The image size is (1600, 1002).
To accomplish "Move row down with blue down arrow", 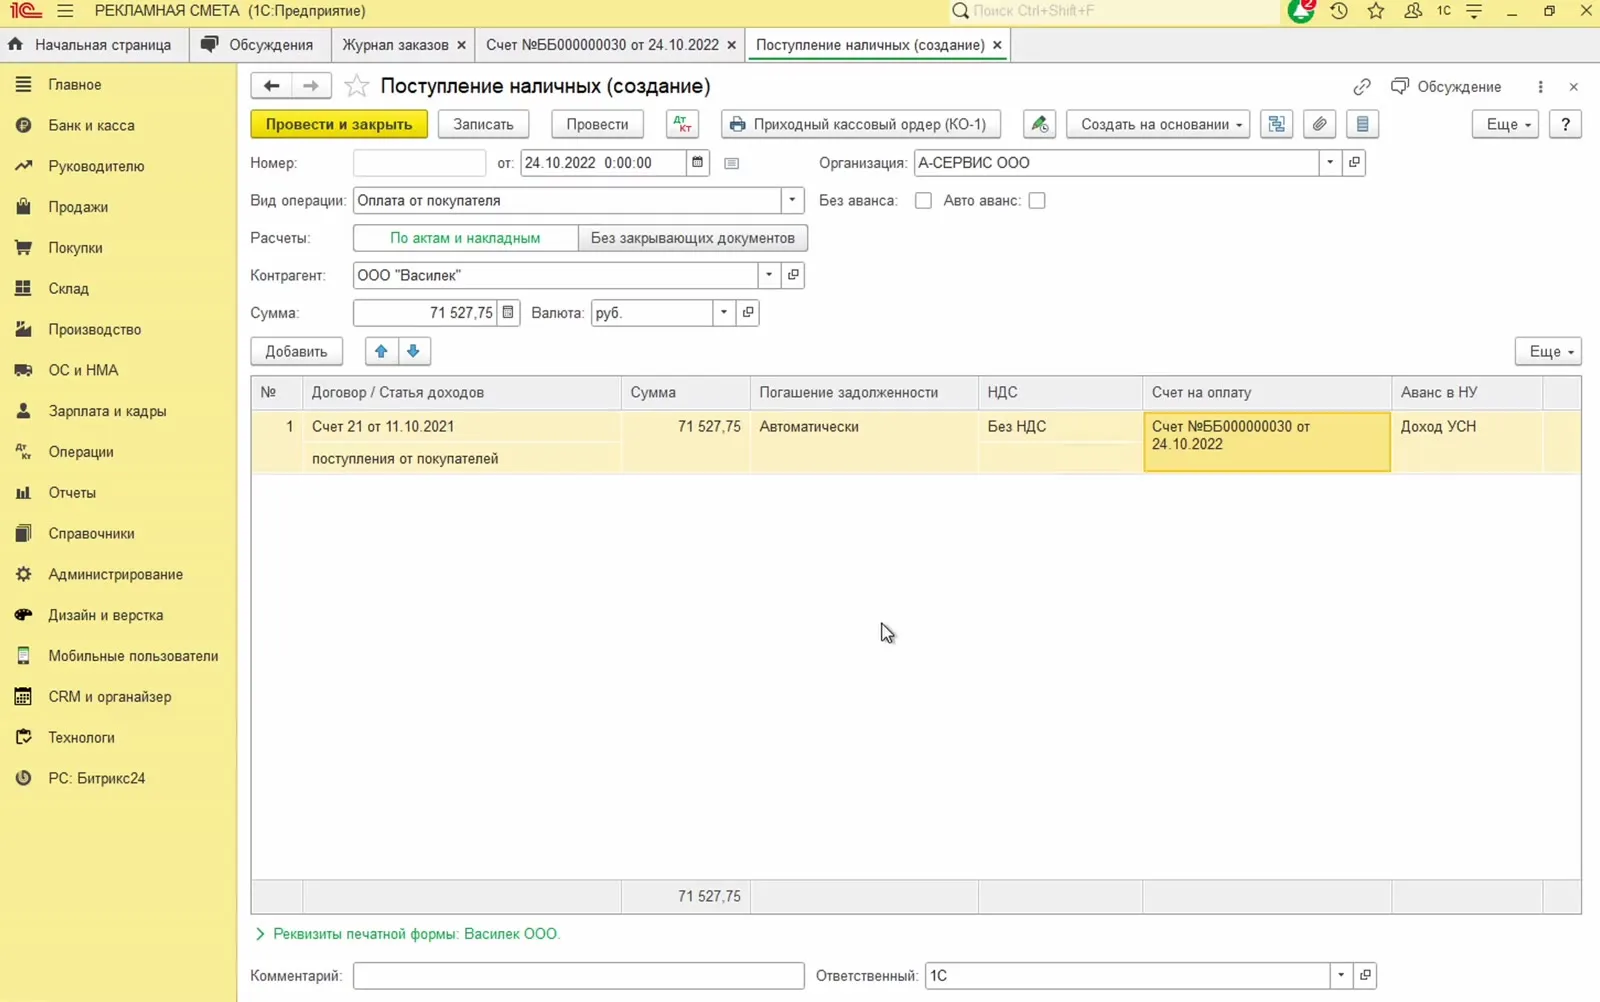I will pyautogui.click(x=413, y=351).
